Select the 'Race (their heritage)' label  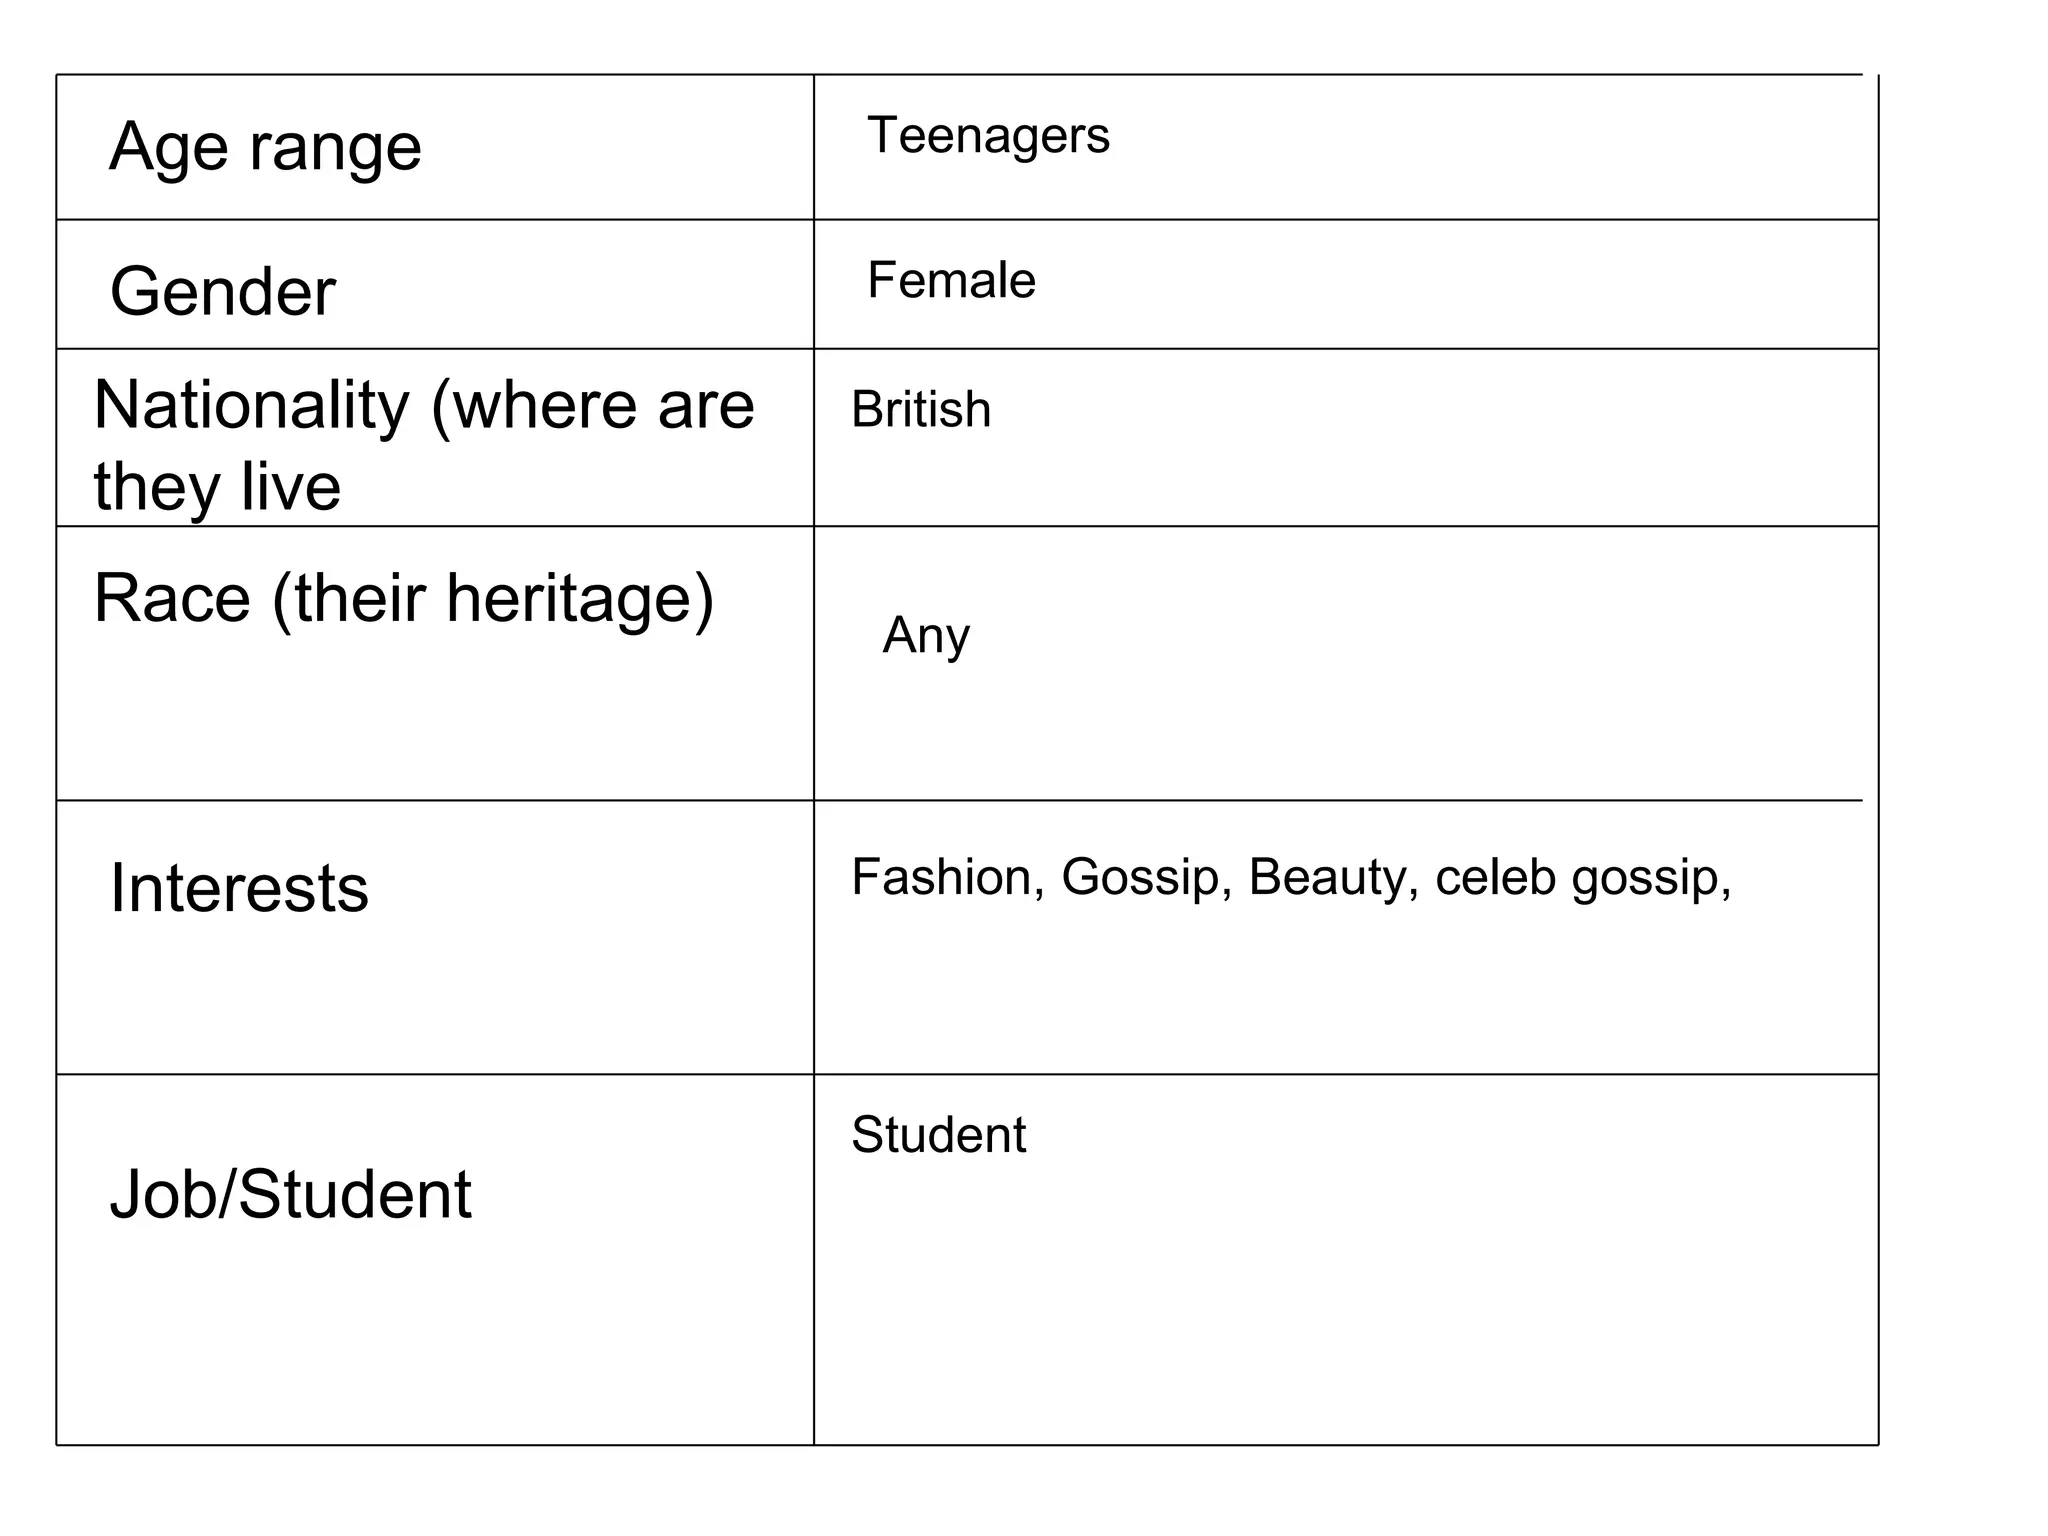coord(404,599)
